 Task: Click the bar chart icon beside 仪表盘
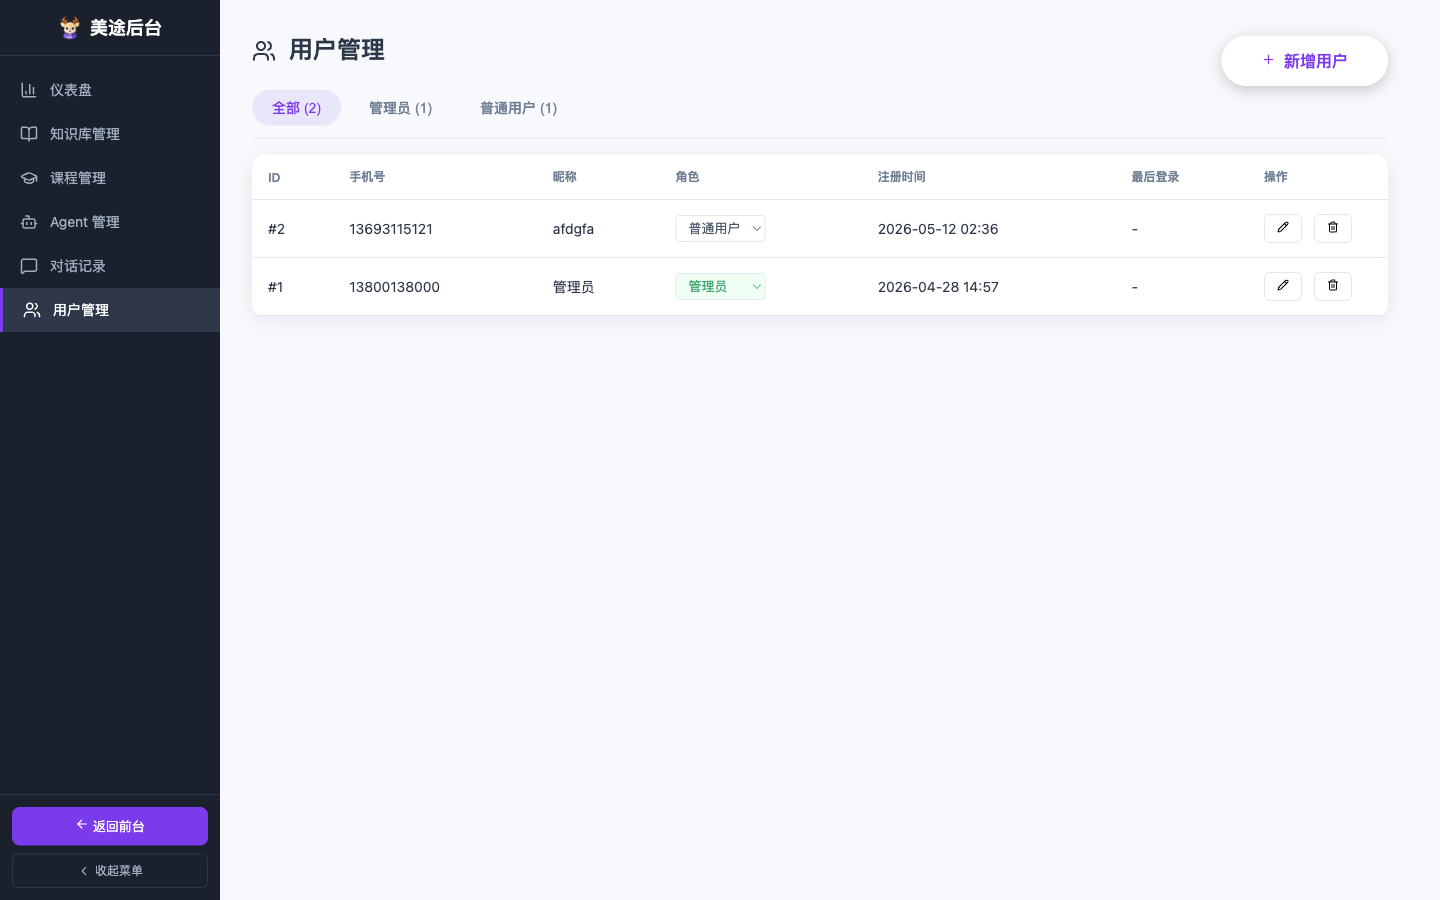[x=29, y=90]
